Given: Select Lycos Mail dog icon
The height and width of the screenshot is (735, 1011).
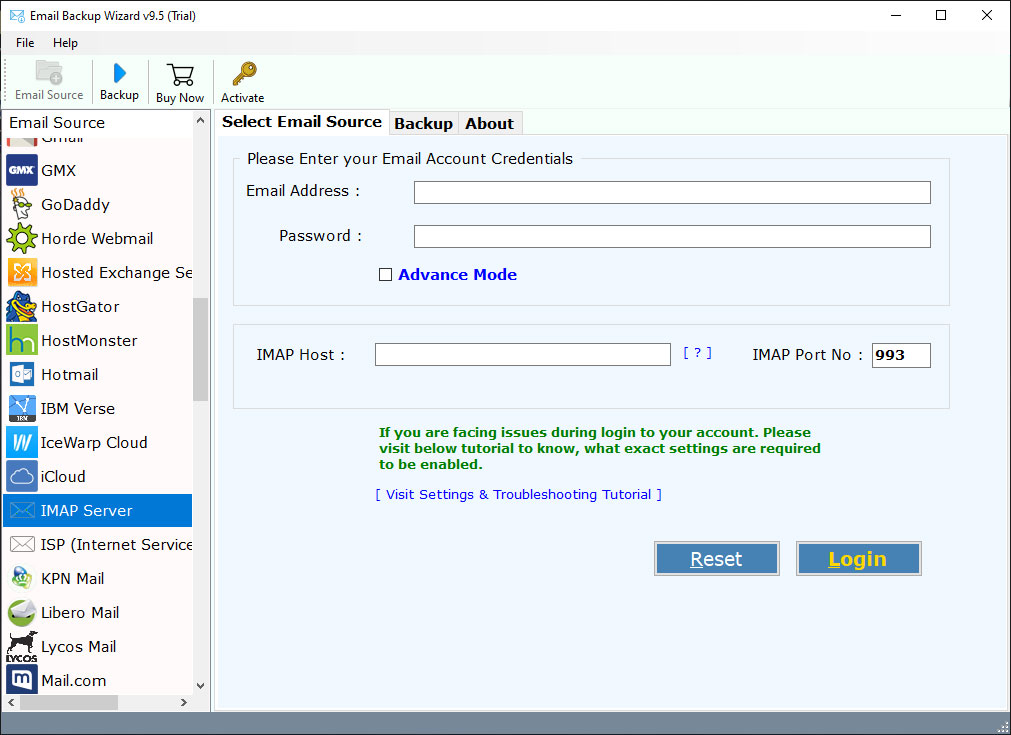Looking at the screenshot, I should pos(22,647).
